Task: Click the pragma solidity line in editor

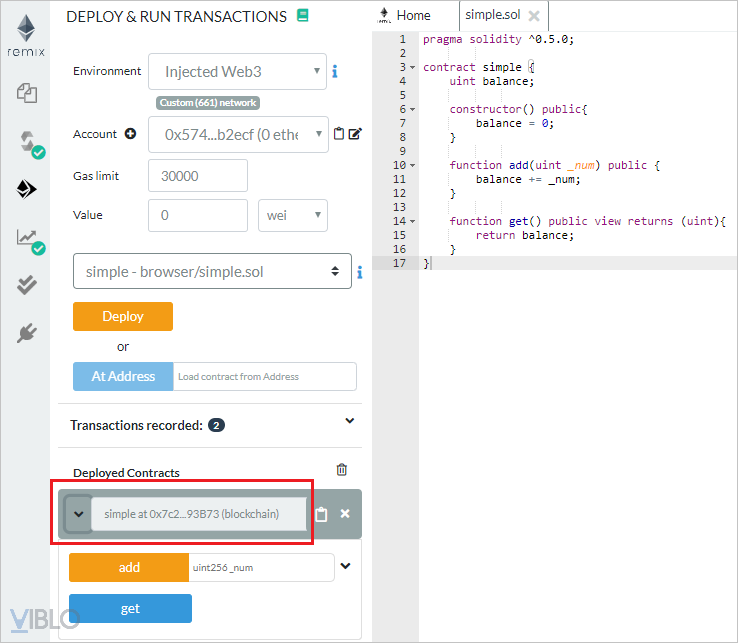Action: [x=498, y=39]
